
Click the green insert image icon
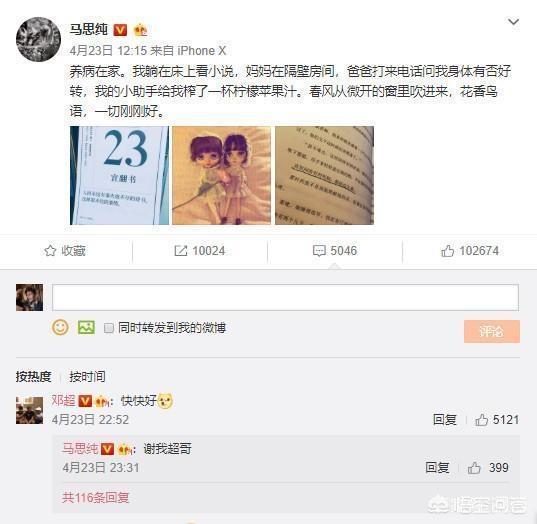pos(86,327)
